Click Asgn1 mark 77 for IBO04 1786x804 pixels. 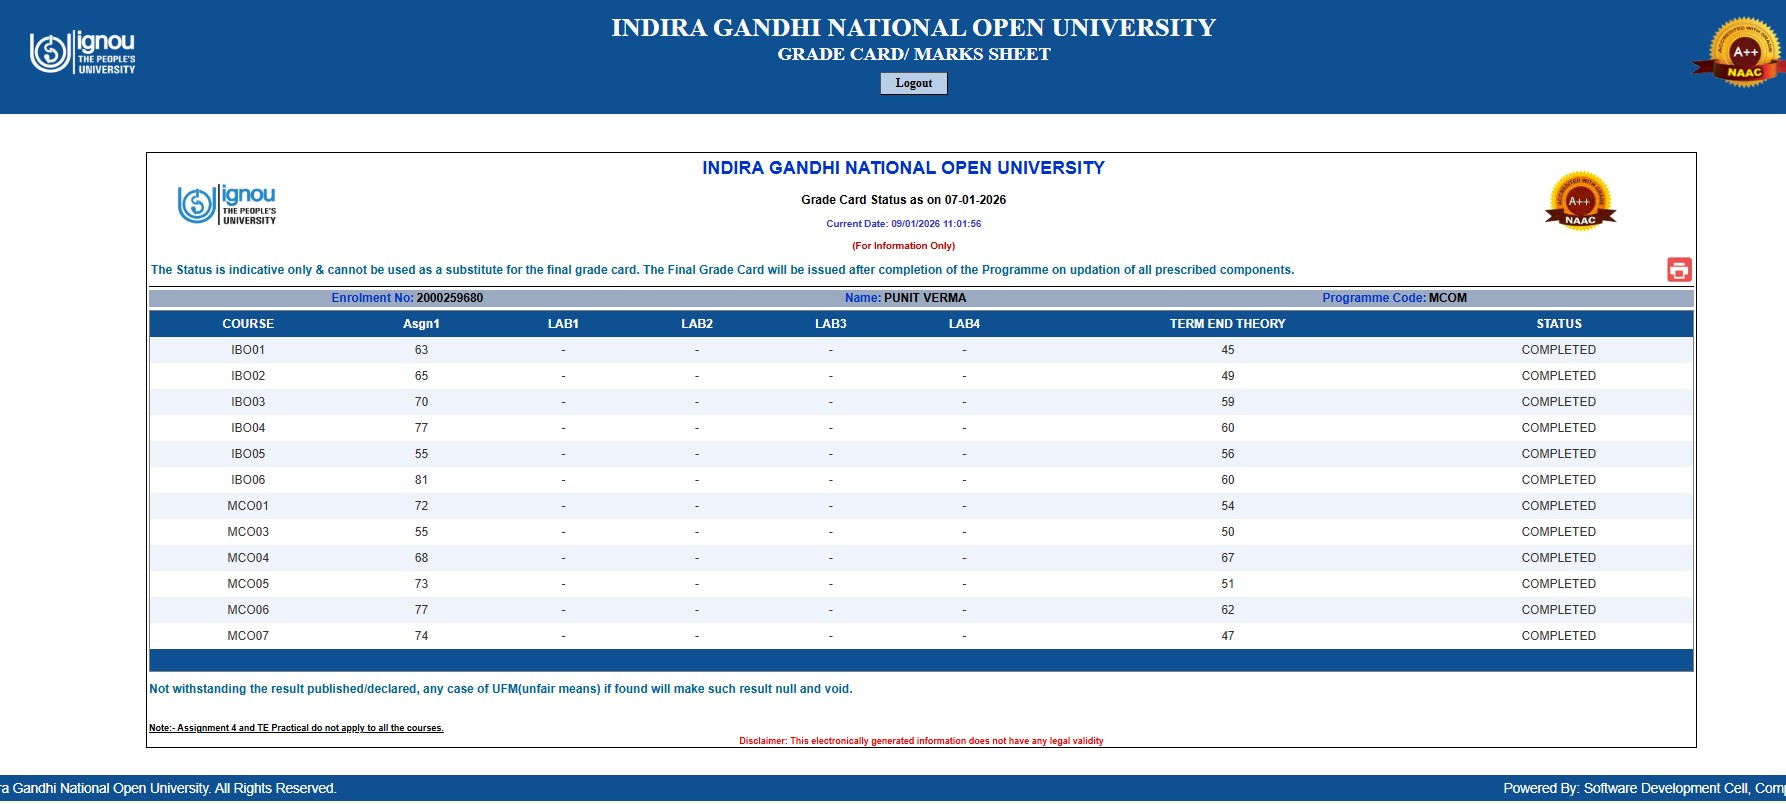[421, 428]
